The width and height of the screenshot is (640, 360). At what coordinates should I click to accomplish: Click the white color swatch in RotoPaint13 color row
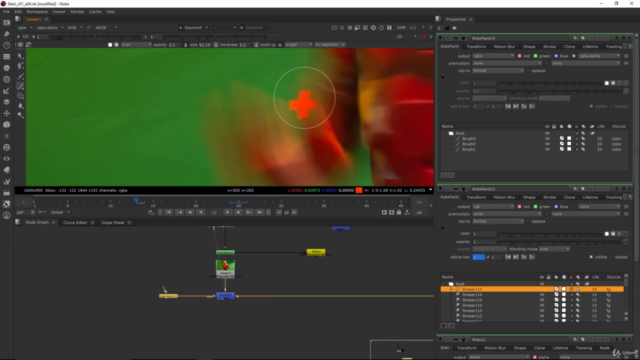tap(607, 83)
